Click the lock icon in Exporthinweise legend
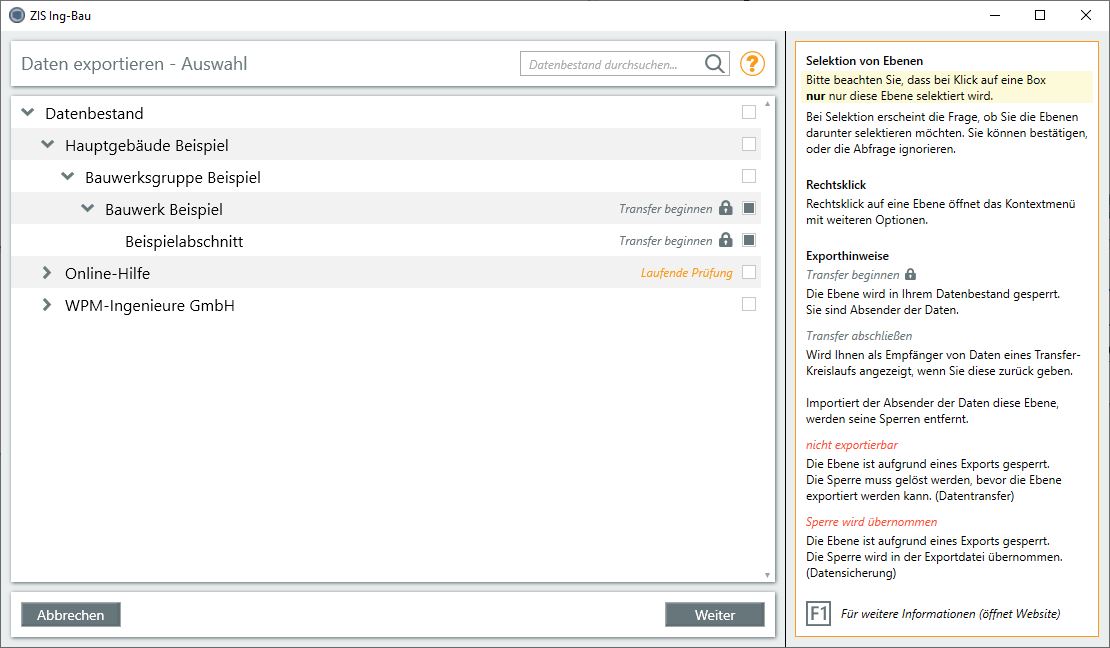 click(910, 274)
